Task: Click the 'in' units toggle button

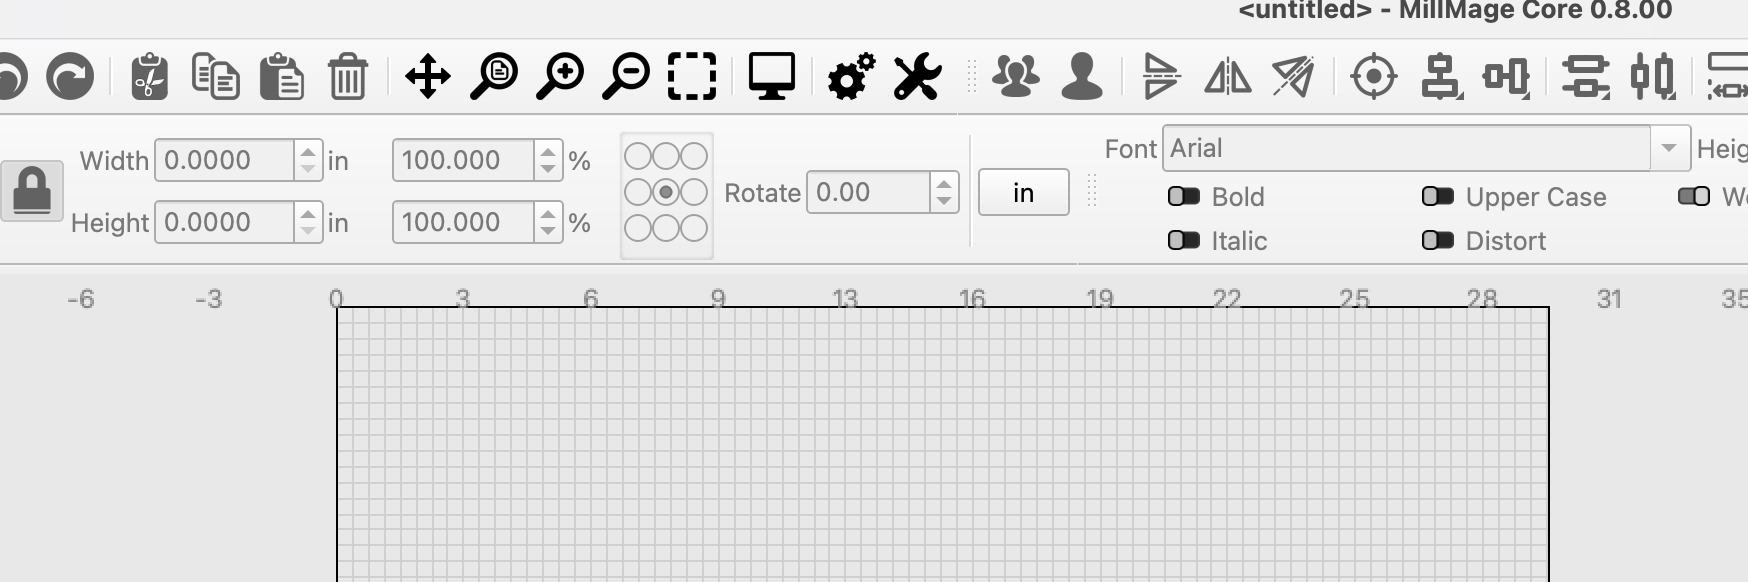Action: coord(1023,192)
